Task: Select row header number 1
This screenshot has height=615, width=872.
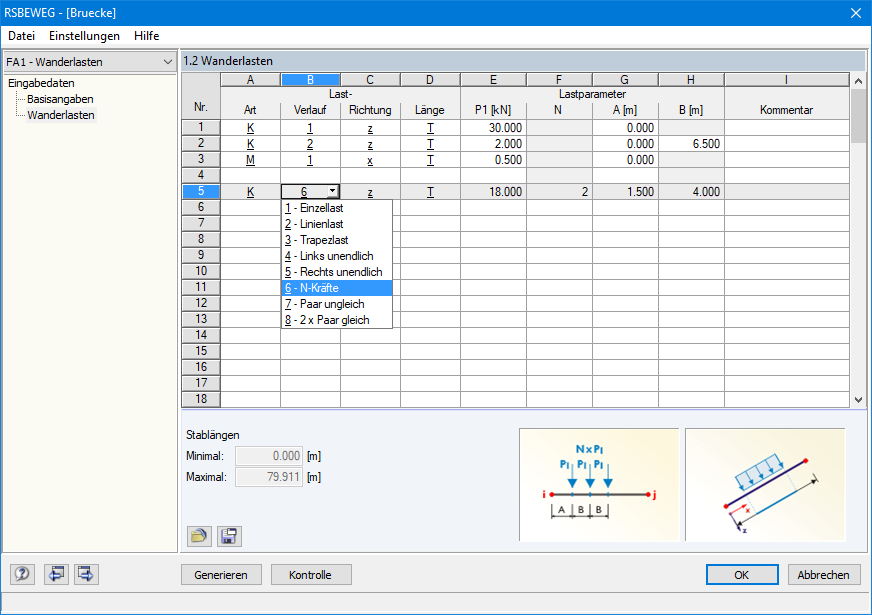Action: [x=201, y=127]
